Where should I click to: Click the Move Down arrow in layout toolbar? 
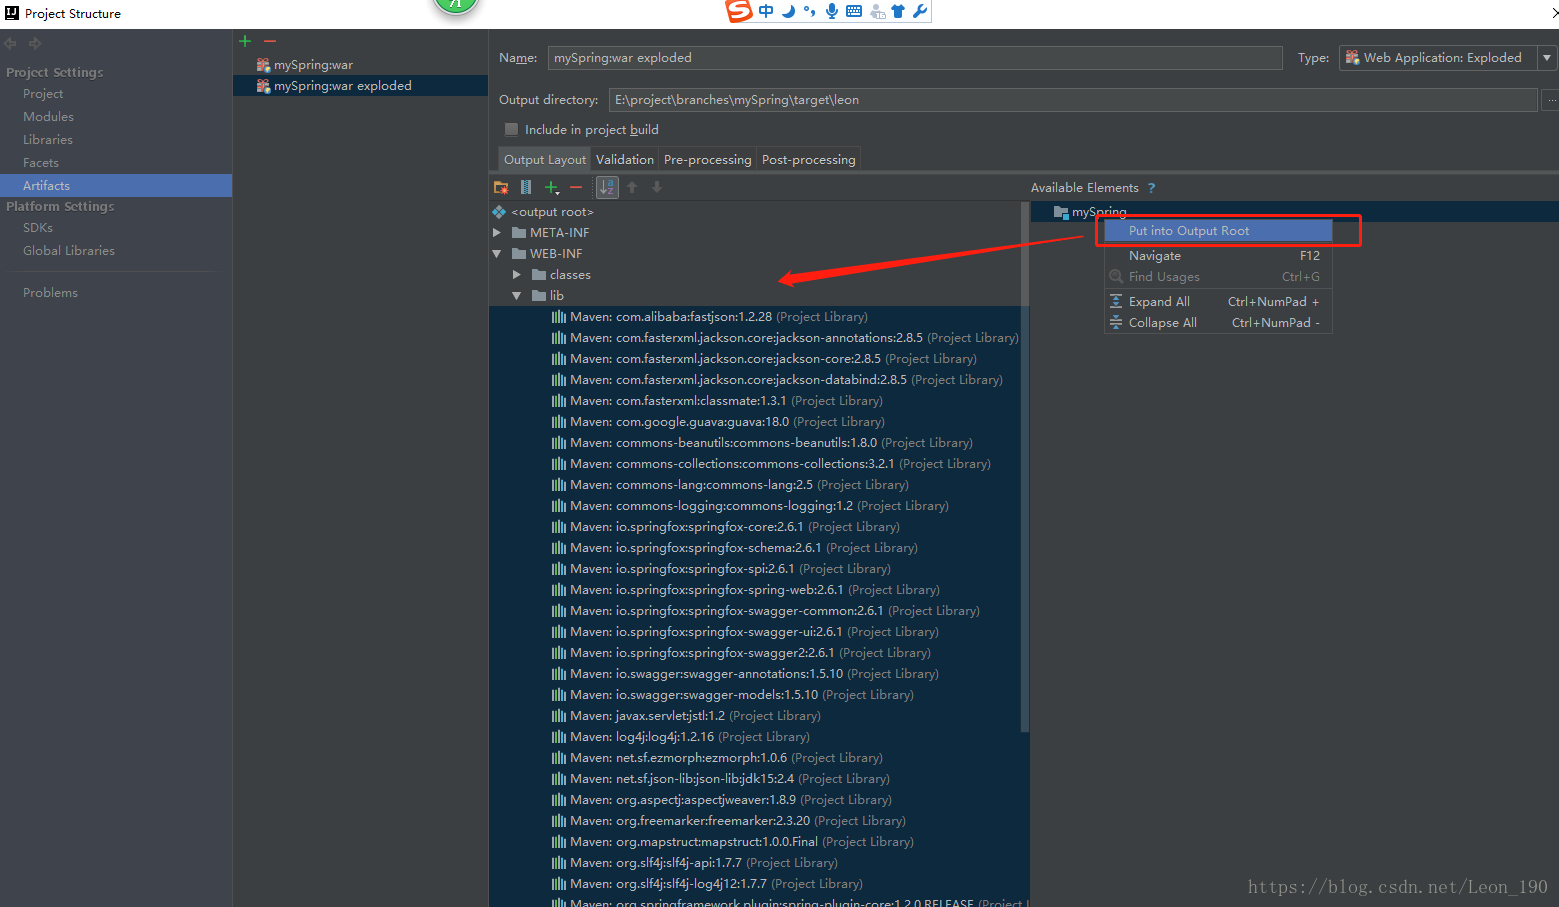click(657, 187)
